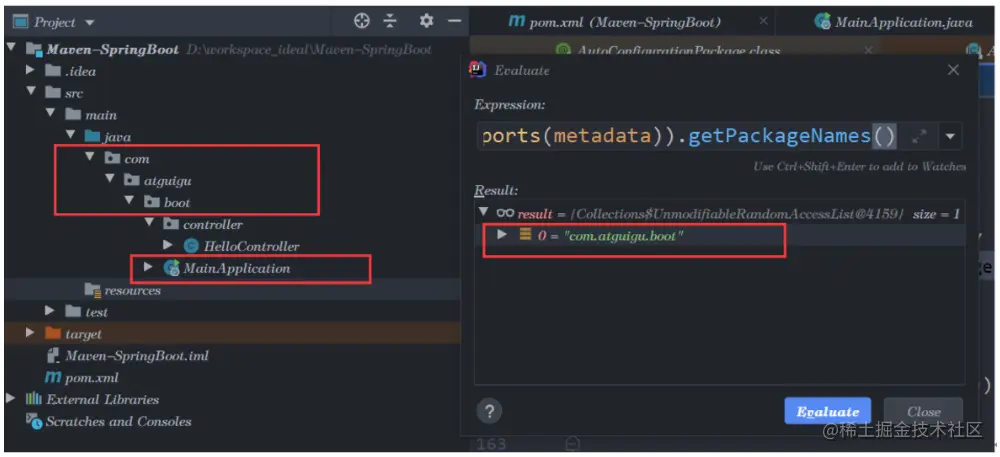Close the AutoConfigurationPackage.class tab
The width and height of the screenshot is (1000, 457).
868,50
